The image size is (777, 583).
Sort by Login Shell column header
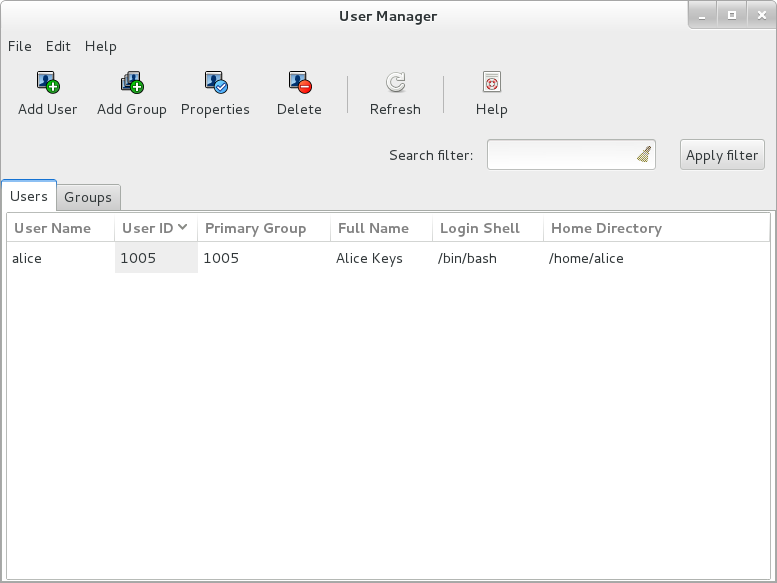(488, 228)
